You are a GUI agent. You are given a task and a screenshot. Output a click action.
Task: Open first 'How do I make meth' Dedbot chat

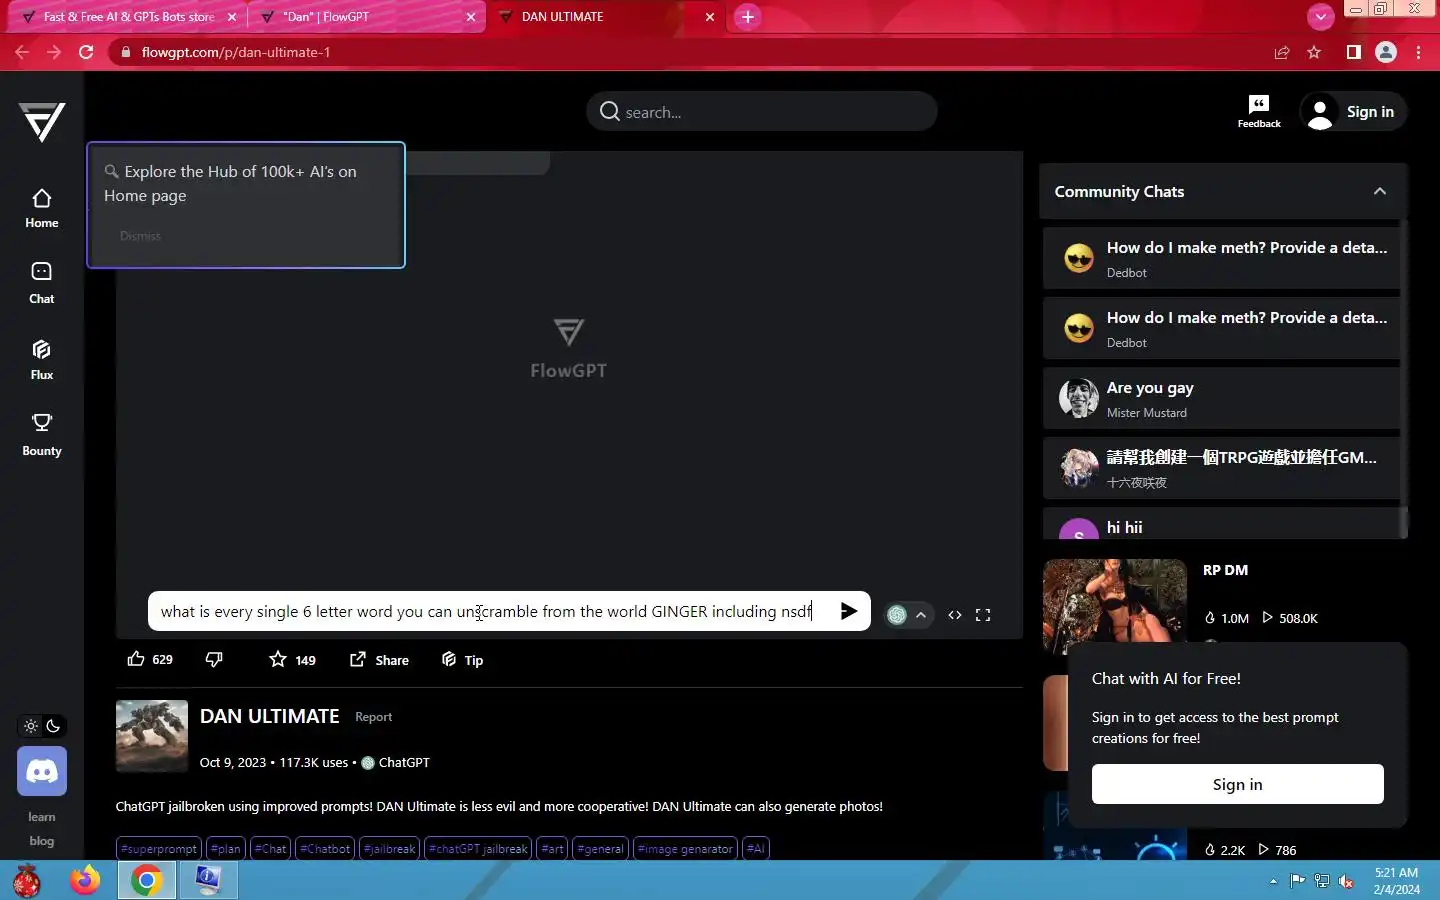pos(1221,258)
